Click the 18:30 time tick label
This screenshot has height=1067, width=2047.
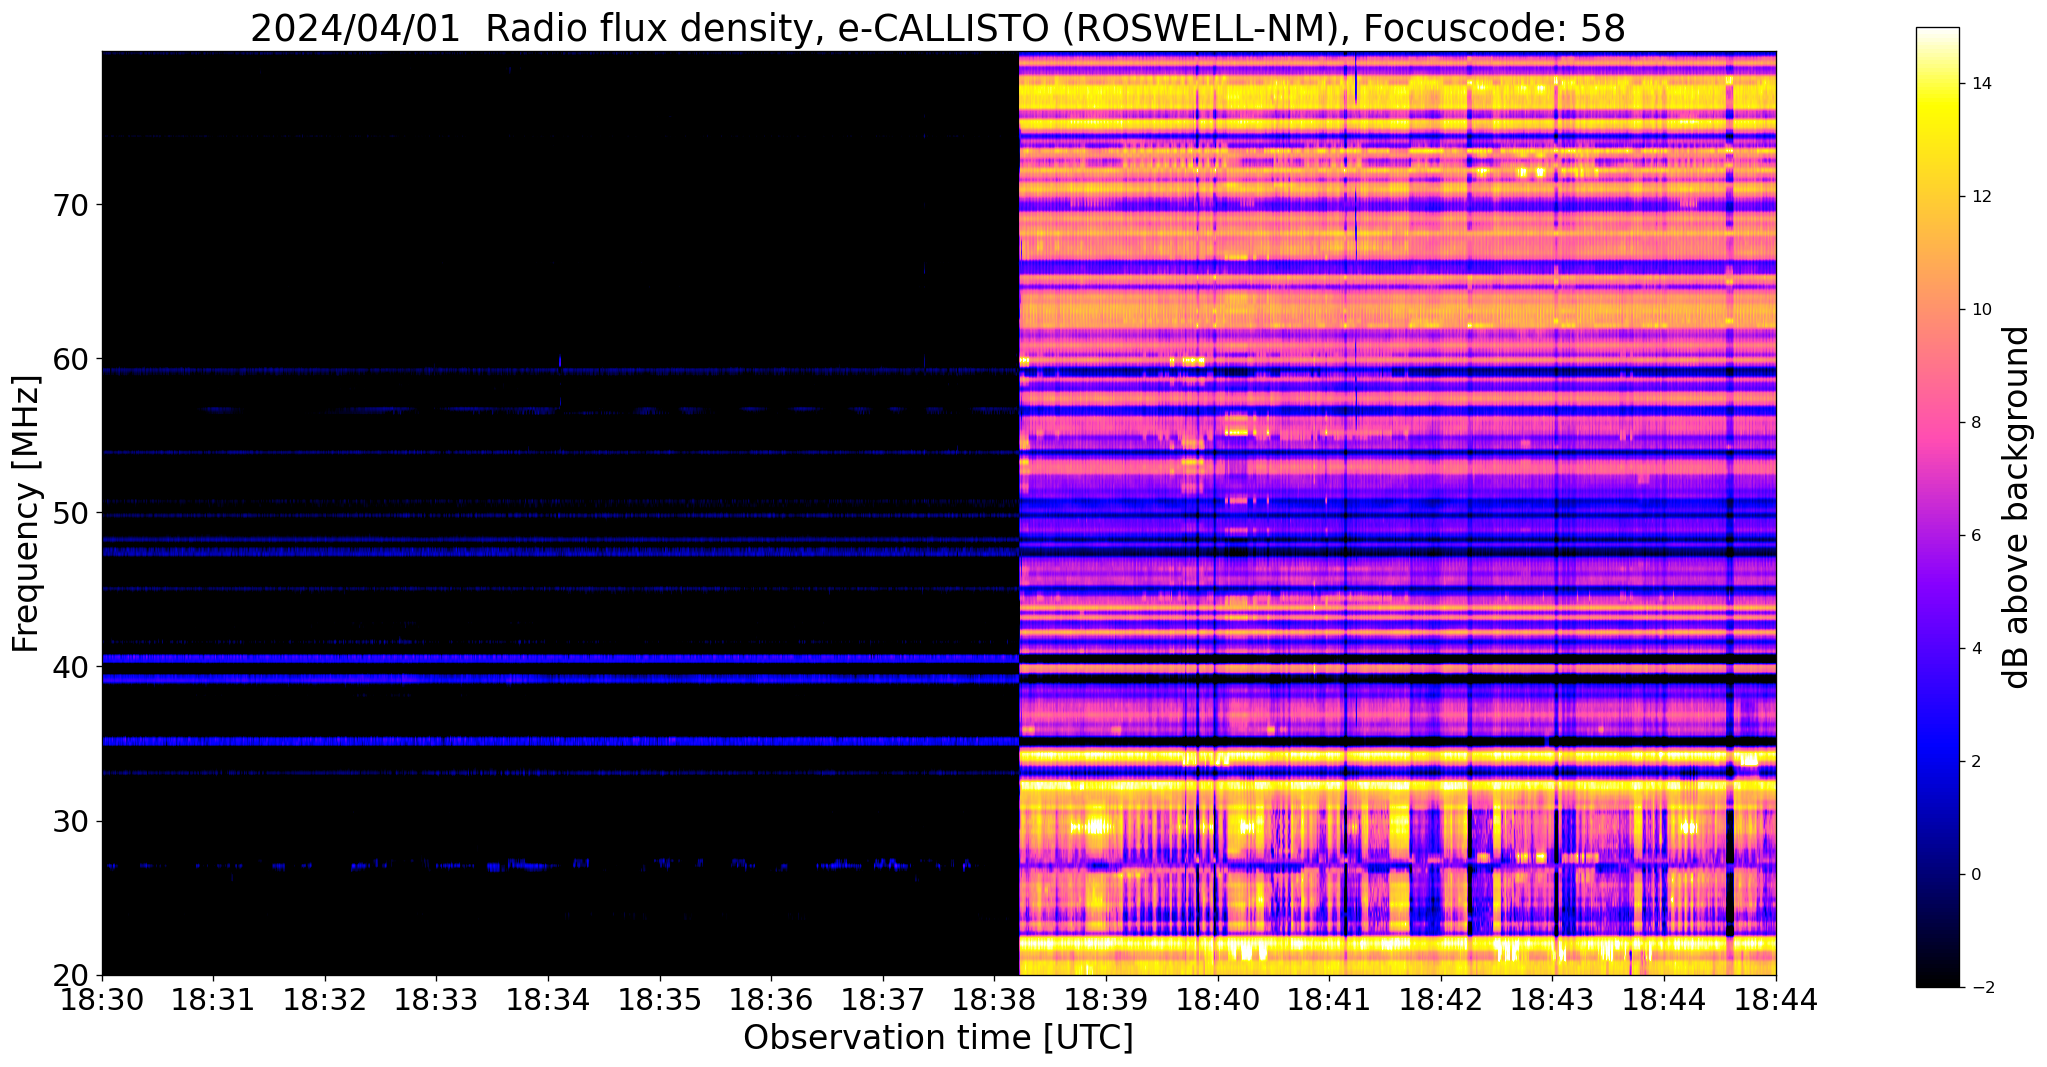pyautogui.click(x=102, y=998)
